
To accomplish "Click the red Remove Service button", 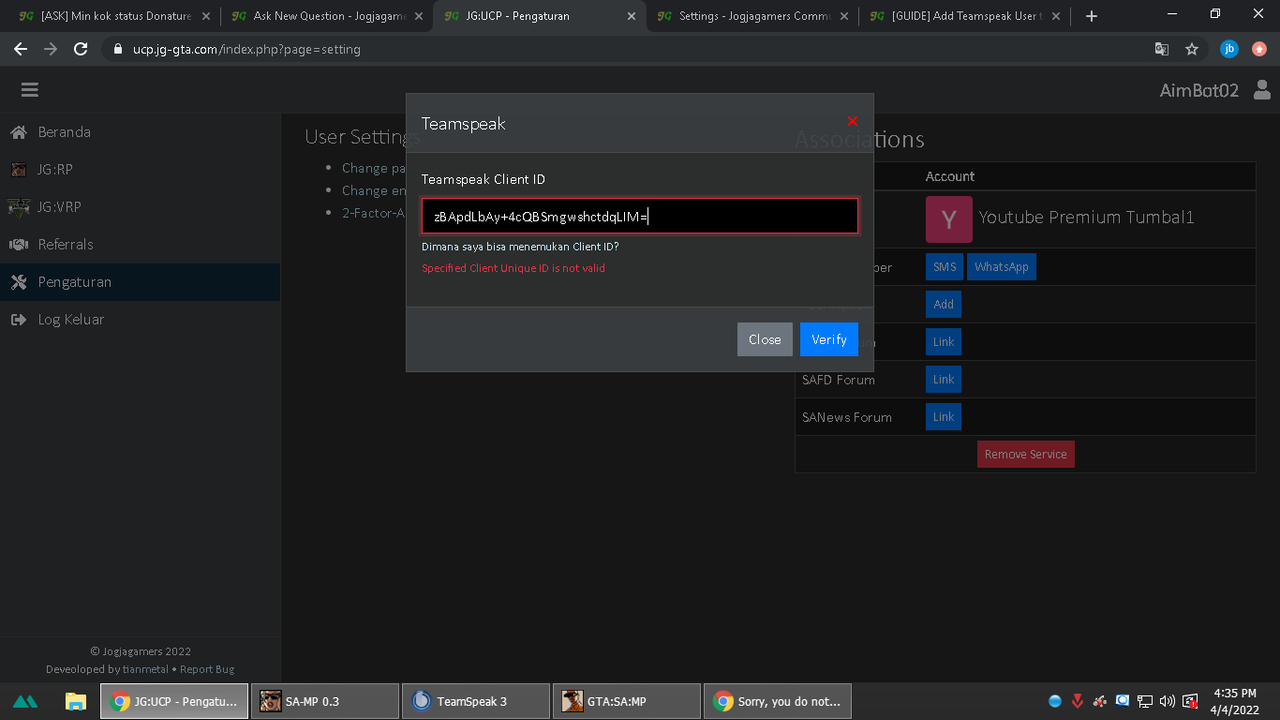I will [x=1026, y=454].
